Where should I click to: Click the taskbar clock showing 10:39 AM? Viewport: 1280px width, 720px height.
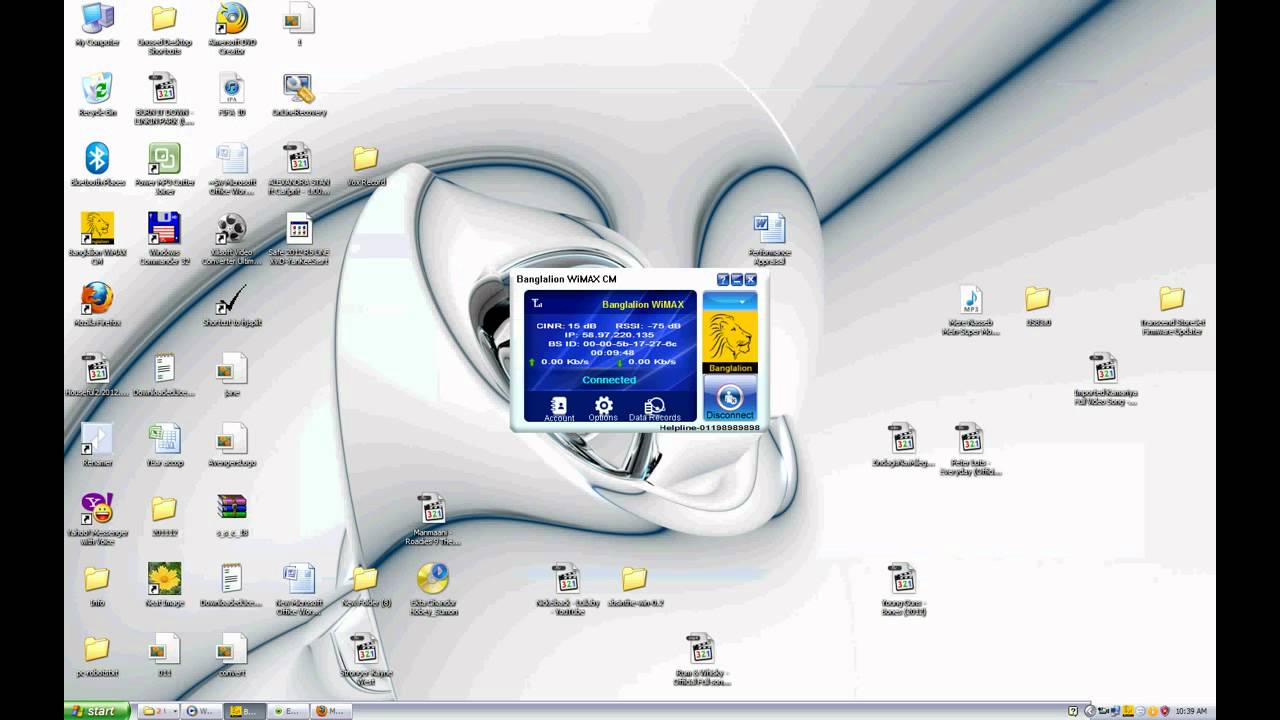point(1191,711)
